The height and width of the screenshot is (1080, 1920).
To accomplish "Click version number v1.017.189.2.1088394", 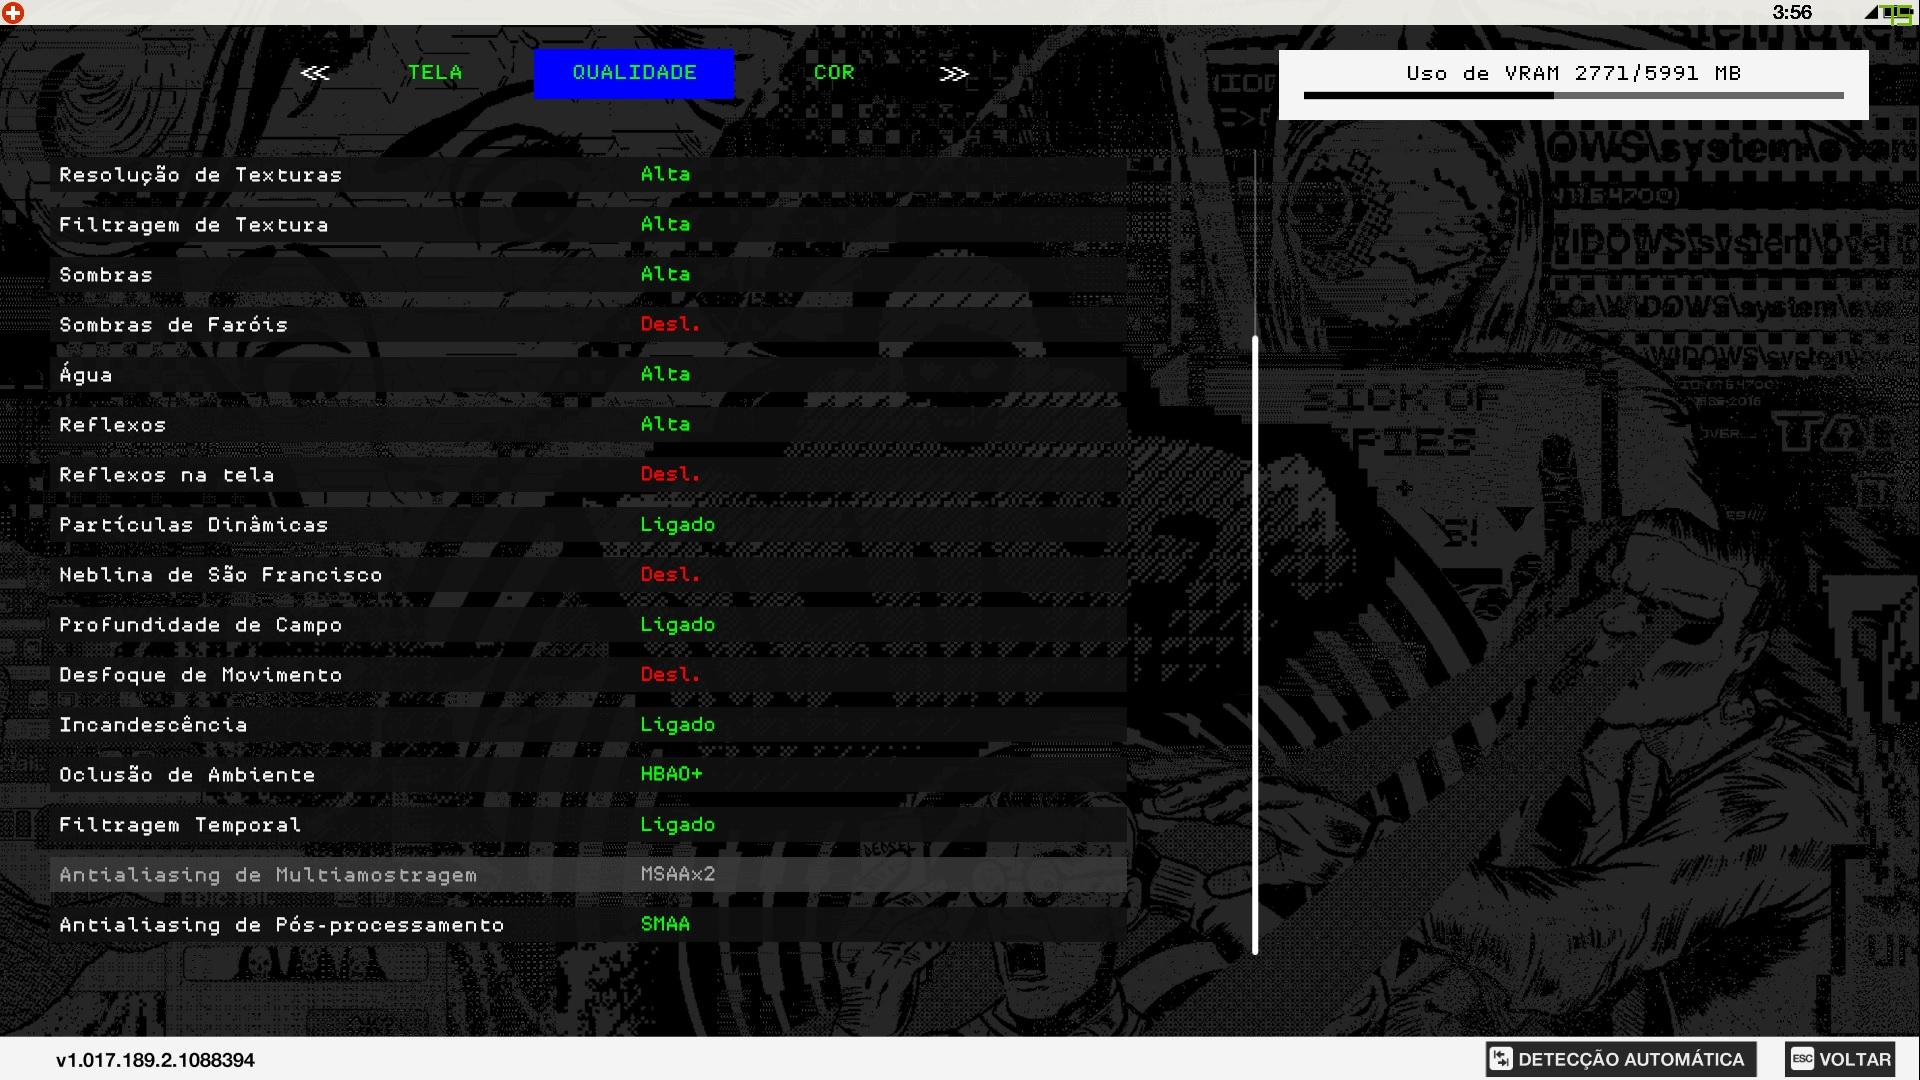I will (155, 1060).
